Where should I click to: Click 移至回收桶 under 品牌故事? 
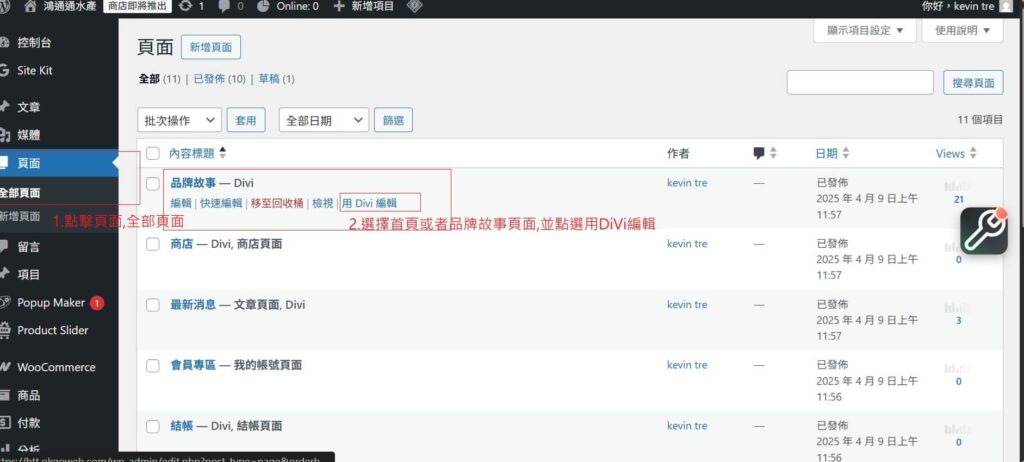278,203
